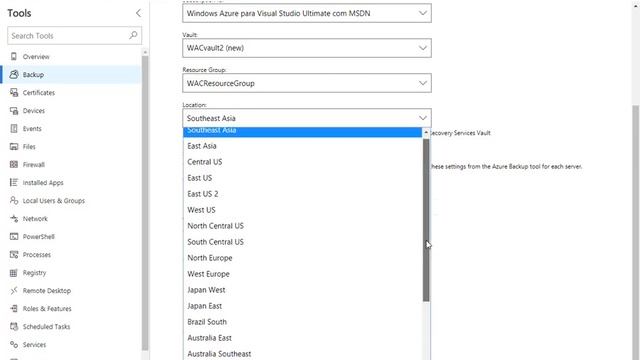Go to PowerShell label

pyautogui.click(x=38, y=236)
